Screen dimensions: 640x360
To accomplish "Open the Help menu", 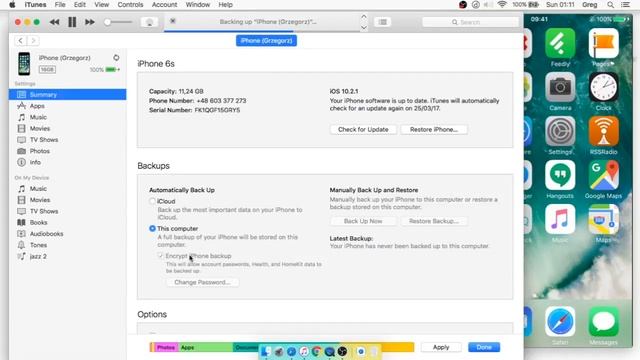I will (x=225, y=4).
